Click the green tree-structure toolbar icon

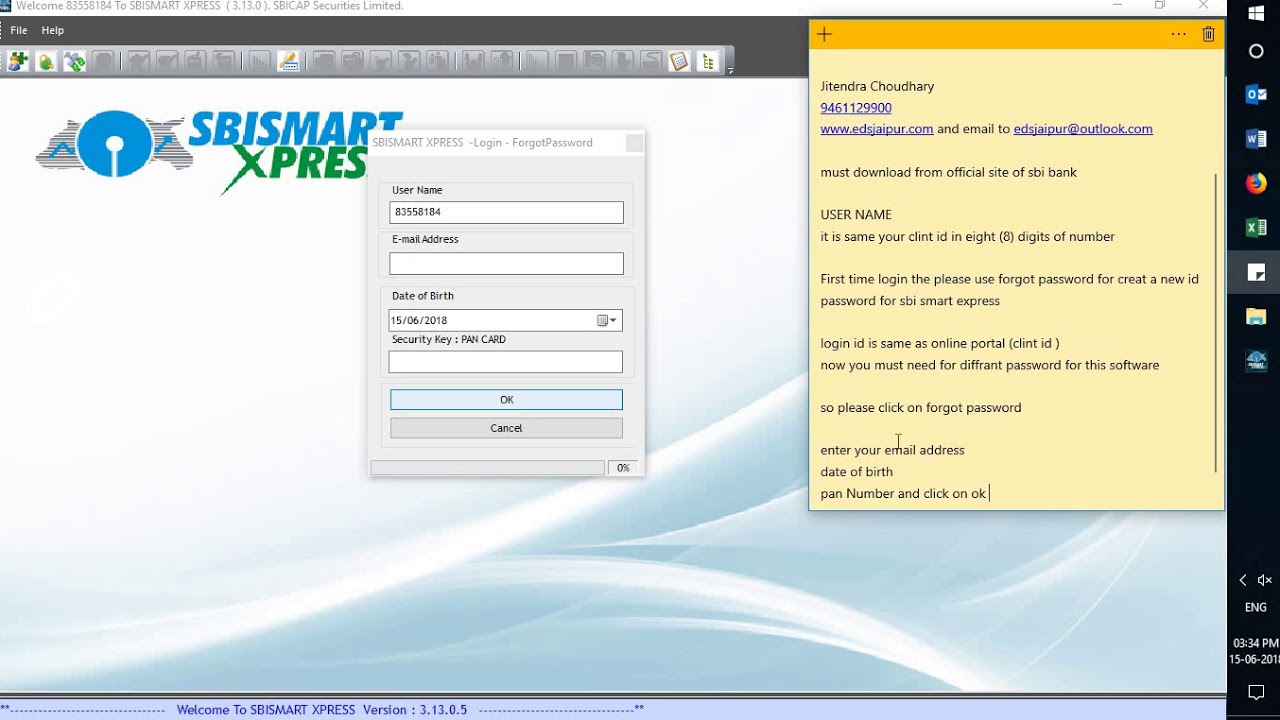(x=708, y=62)
